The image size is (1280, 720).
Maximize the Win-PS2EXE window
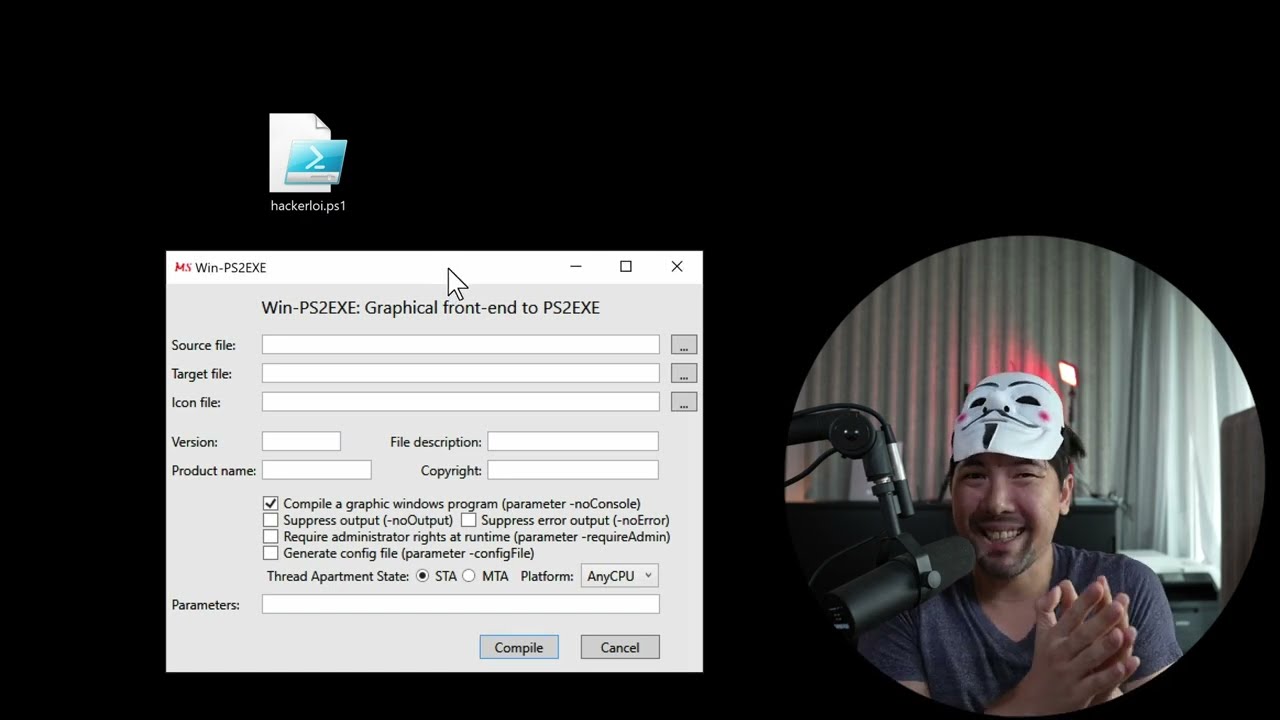626,267
